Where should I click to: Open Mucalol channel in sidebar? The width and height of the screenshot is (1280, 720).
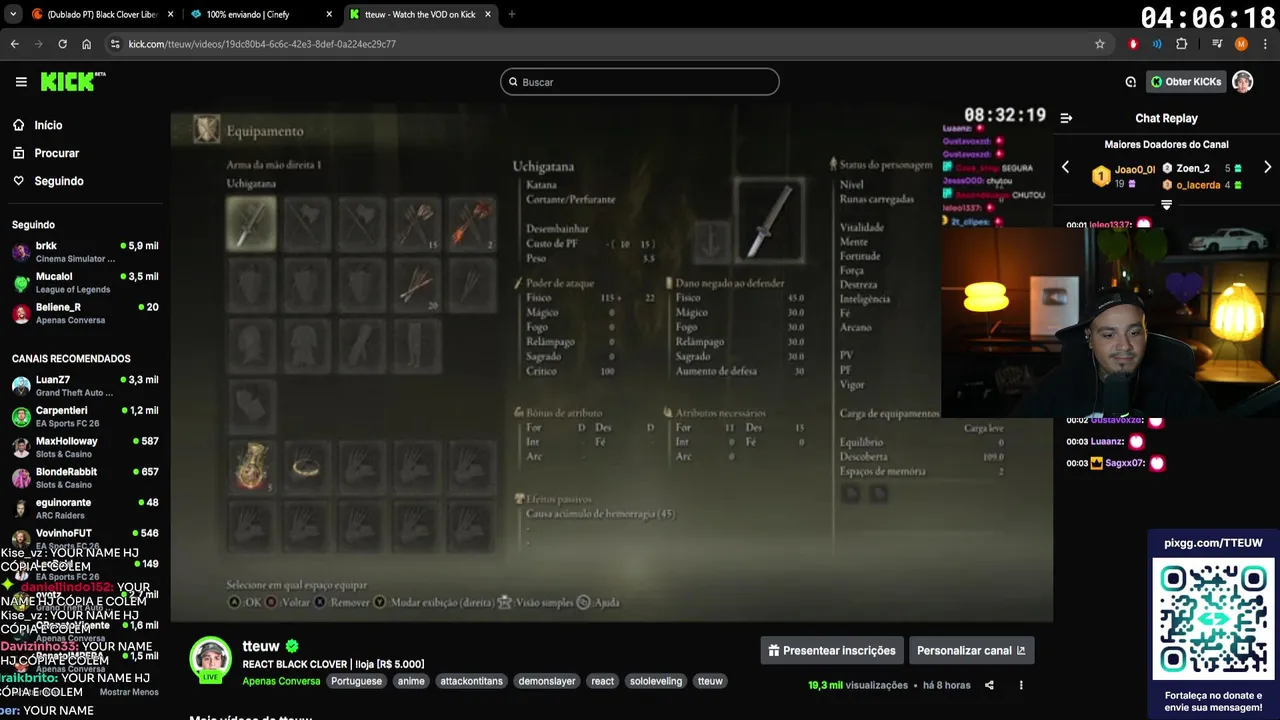pyautogui.click(x=85, y=282)
